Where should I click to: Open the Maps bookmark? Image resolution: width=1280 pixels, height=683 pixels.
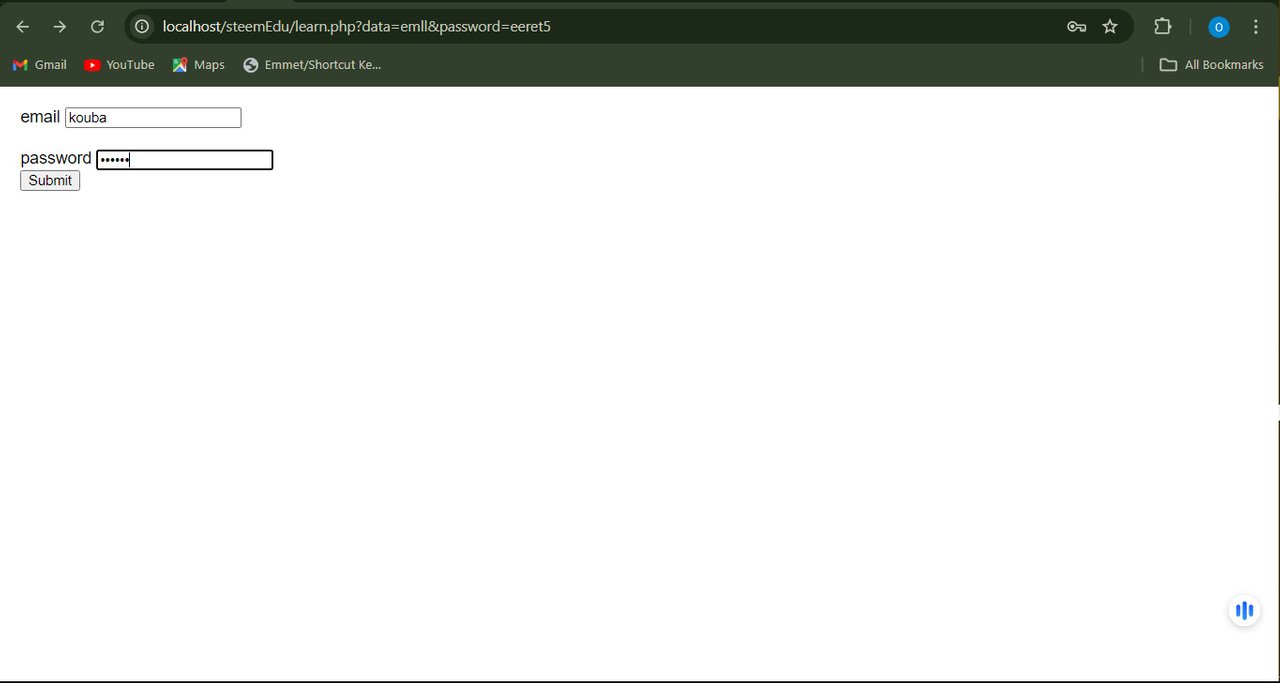coord(198,65)
